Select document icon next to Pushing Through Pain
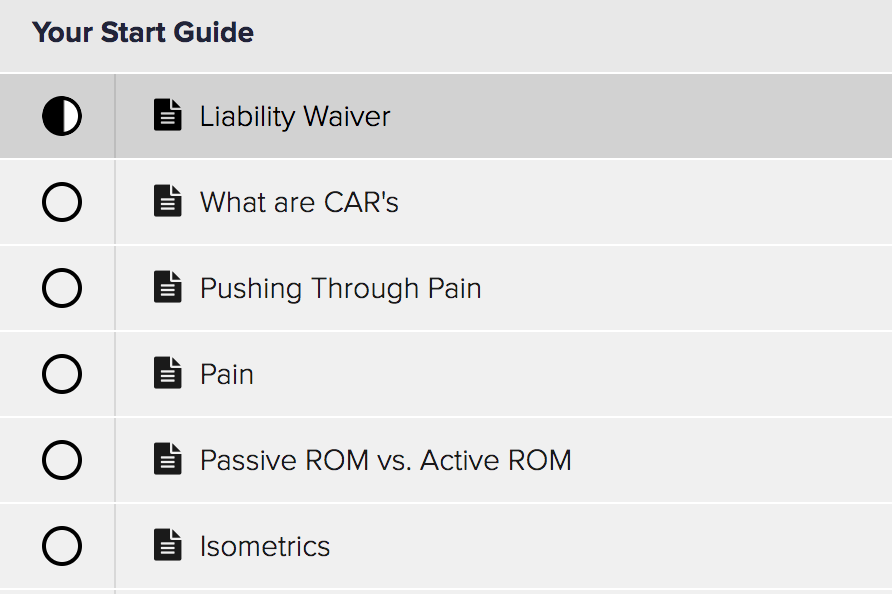The image size is (892, 594). click(168, 287)
